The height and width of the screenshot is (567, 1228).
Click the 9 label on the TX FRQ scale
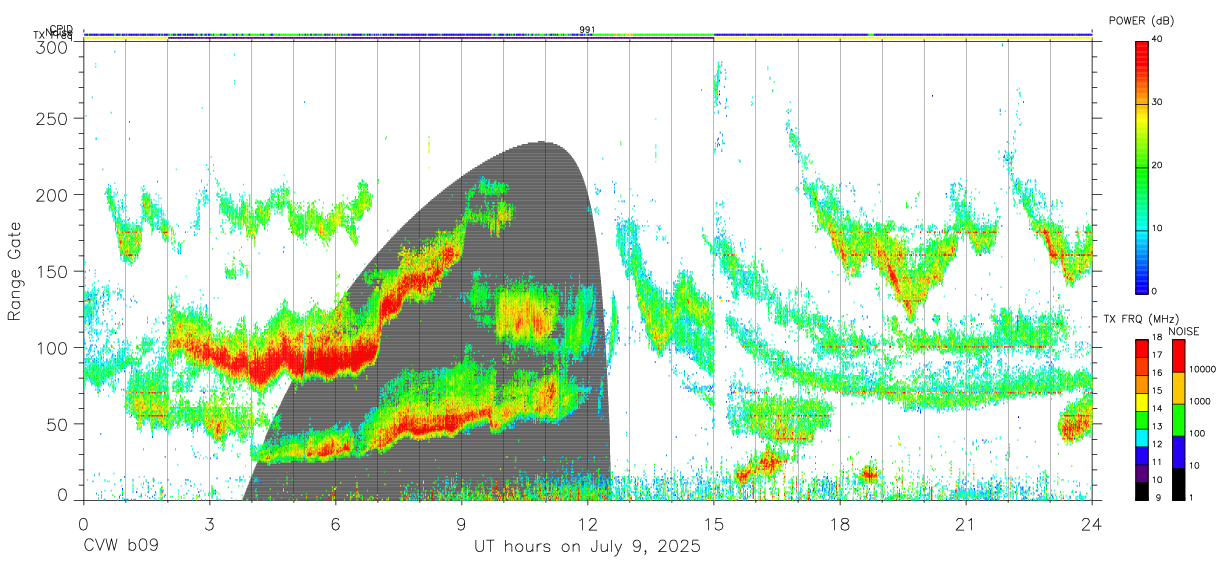tap(1160, 497)
